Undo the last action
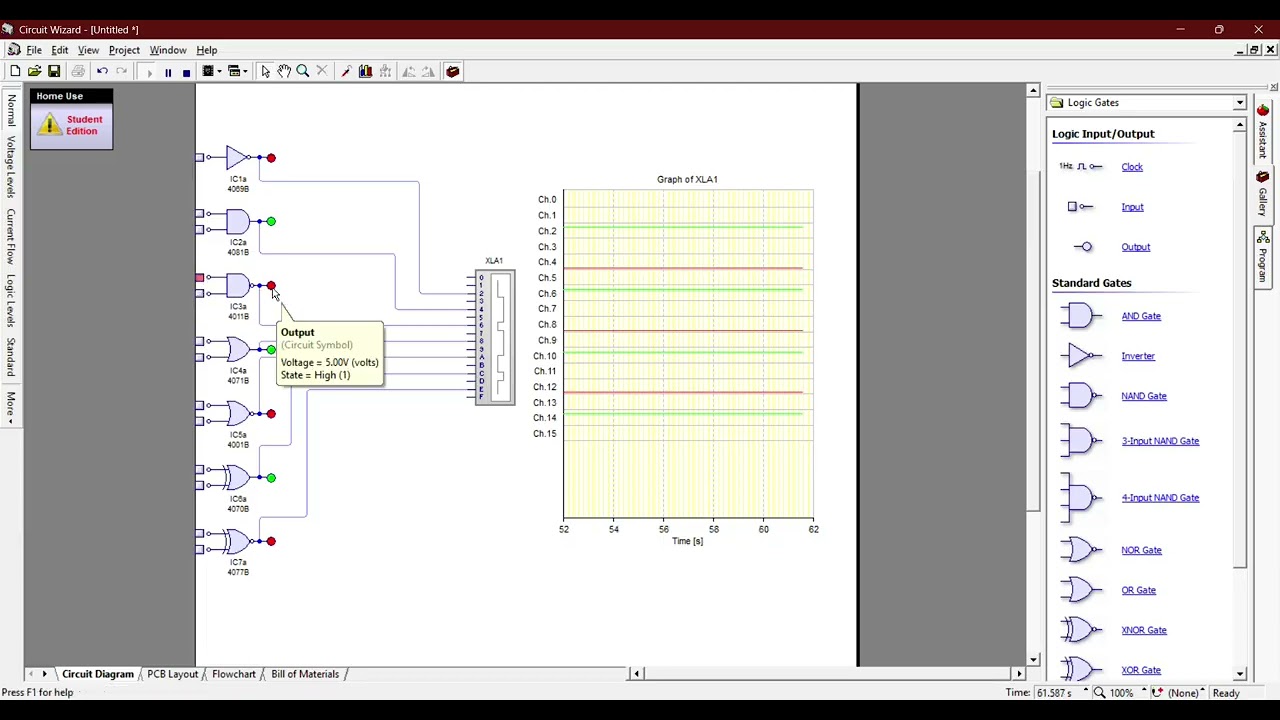 [x=102, y=71]
